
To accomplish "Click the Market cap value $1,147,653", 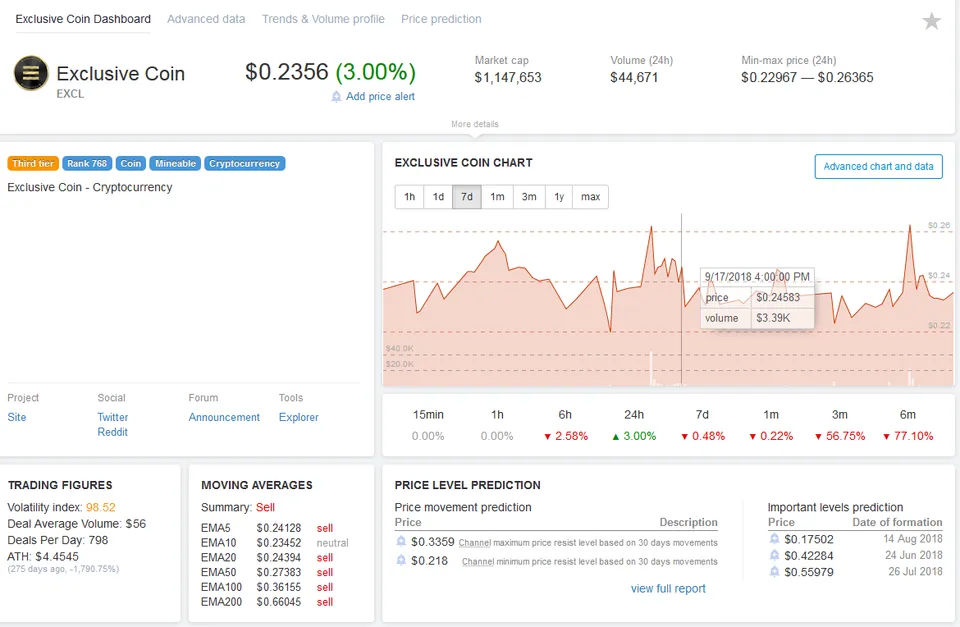I will 508,78.
